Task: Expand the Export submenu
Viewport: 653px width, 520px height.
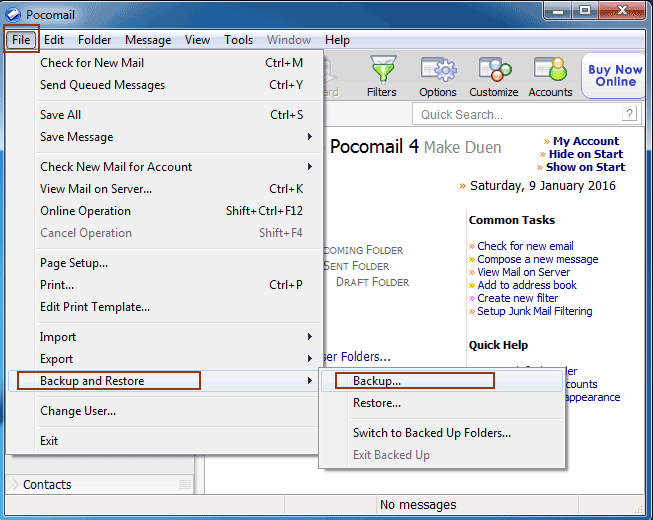Action: click(309, 358)
